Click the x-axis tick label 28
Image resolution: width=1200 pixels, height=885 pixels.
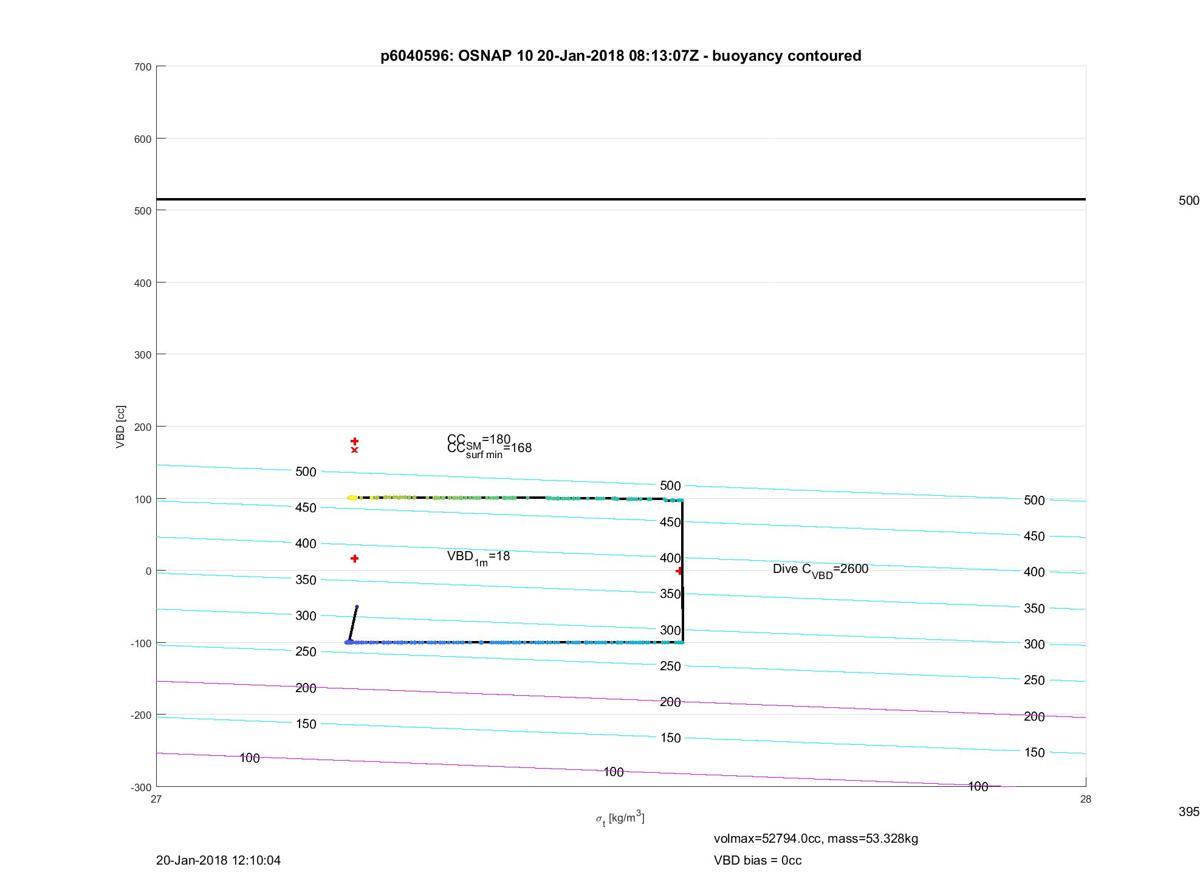pyautogui.click(x=1086, y=799)
